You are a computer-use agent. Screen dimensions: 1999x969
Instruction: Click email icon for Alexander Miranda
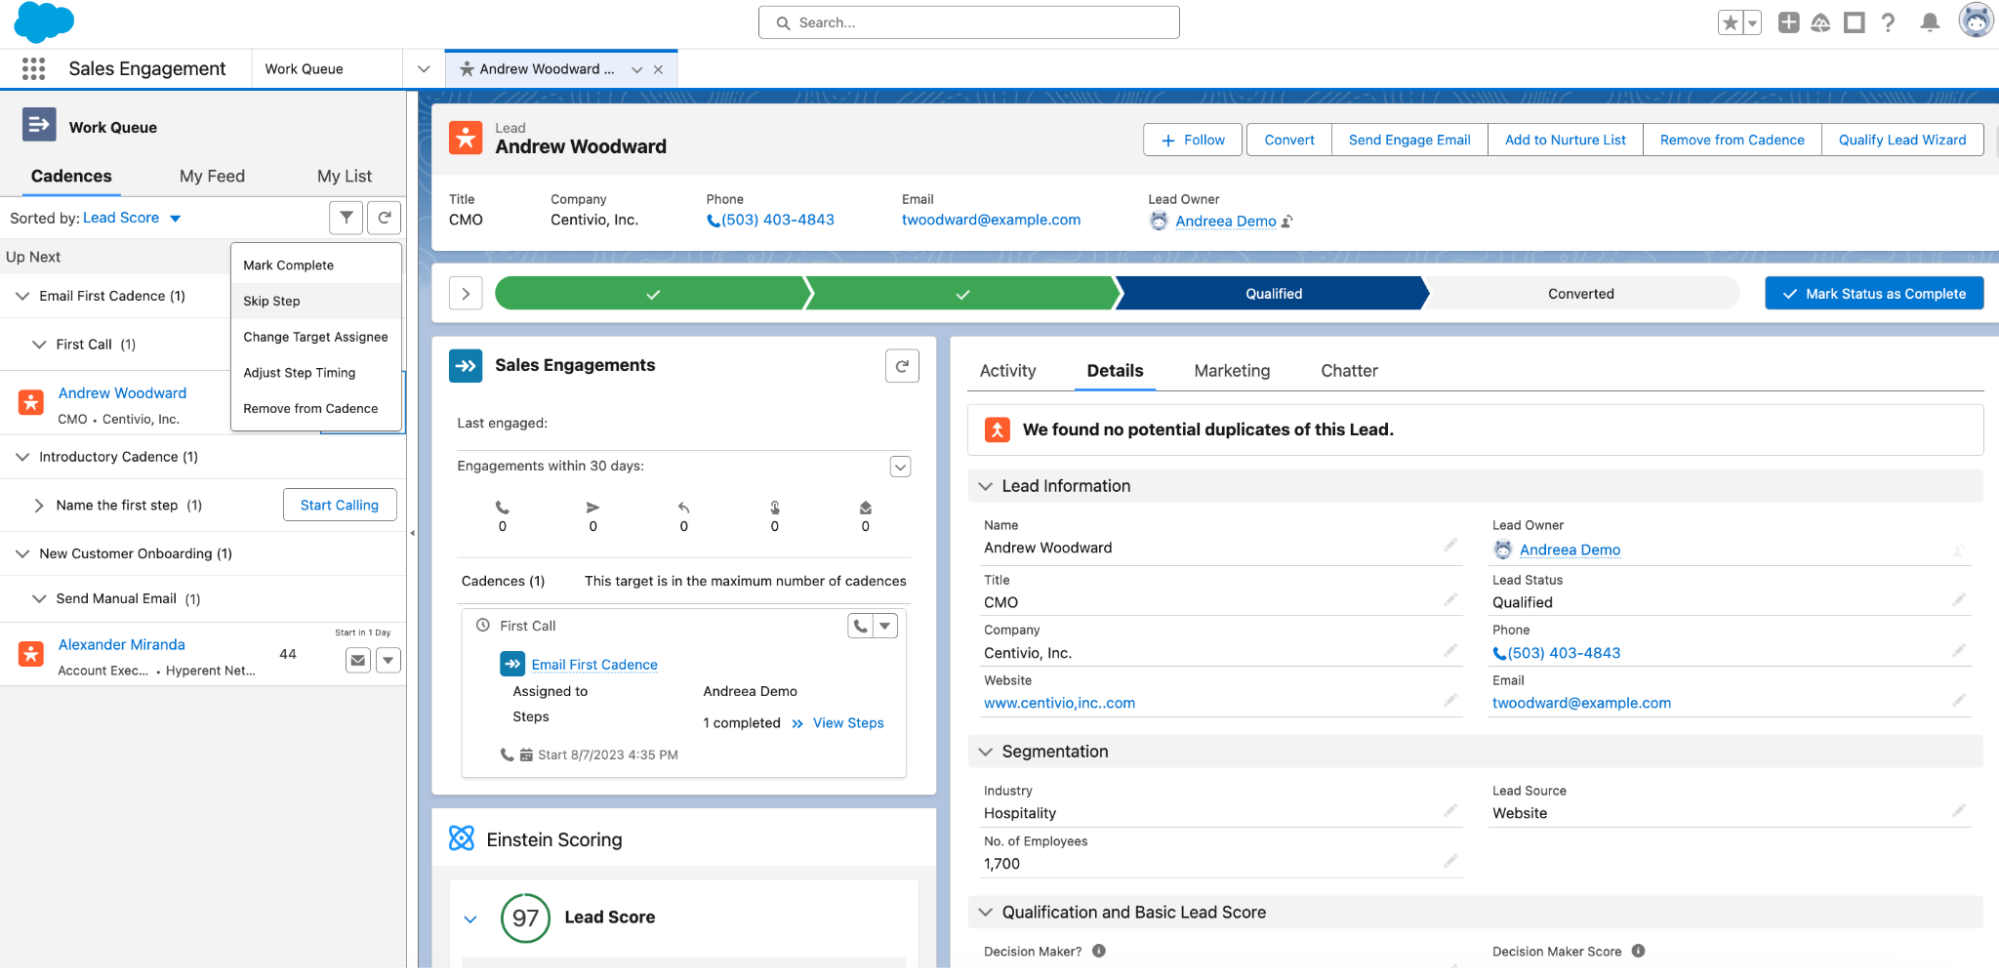[358, 660]
